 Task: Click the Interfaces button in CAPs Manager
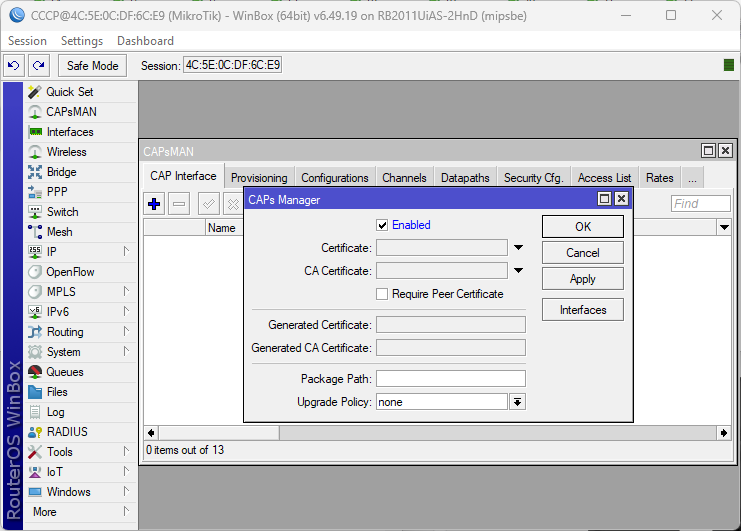click(x=583, y=310)
